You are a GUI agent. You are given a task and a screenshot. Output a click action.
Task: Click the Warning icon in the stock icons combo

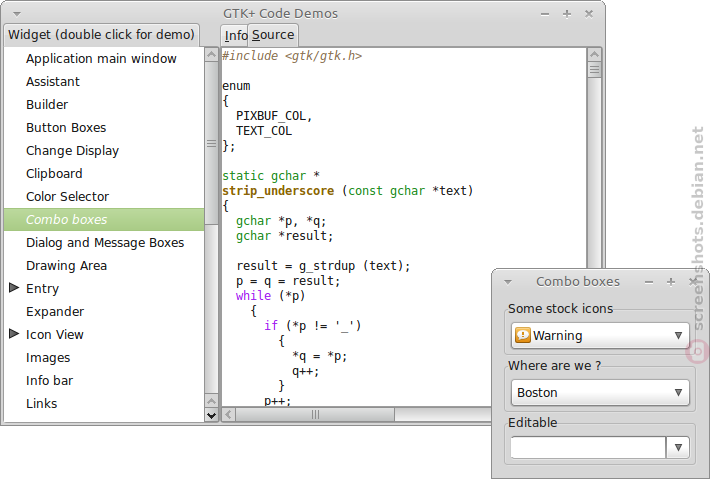tap(523, 335)
